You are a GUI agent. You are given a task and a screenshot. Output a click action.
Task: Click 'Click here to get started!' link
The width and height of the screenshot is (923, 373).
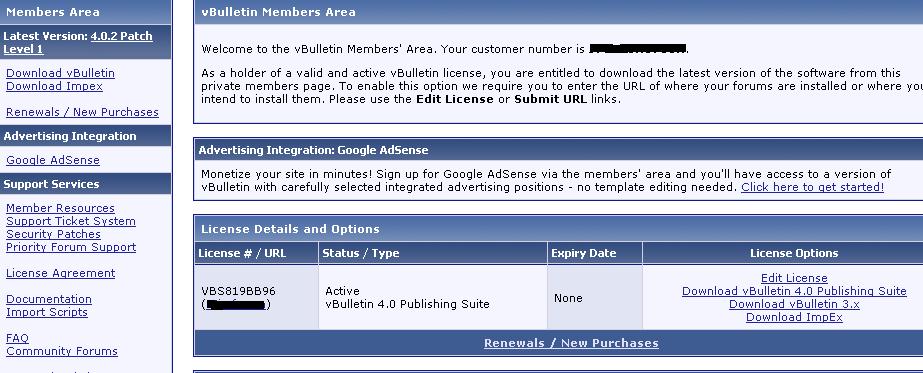812,187
